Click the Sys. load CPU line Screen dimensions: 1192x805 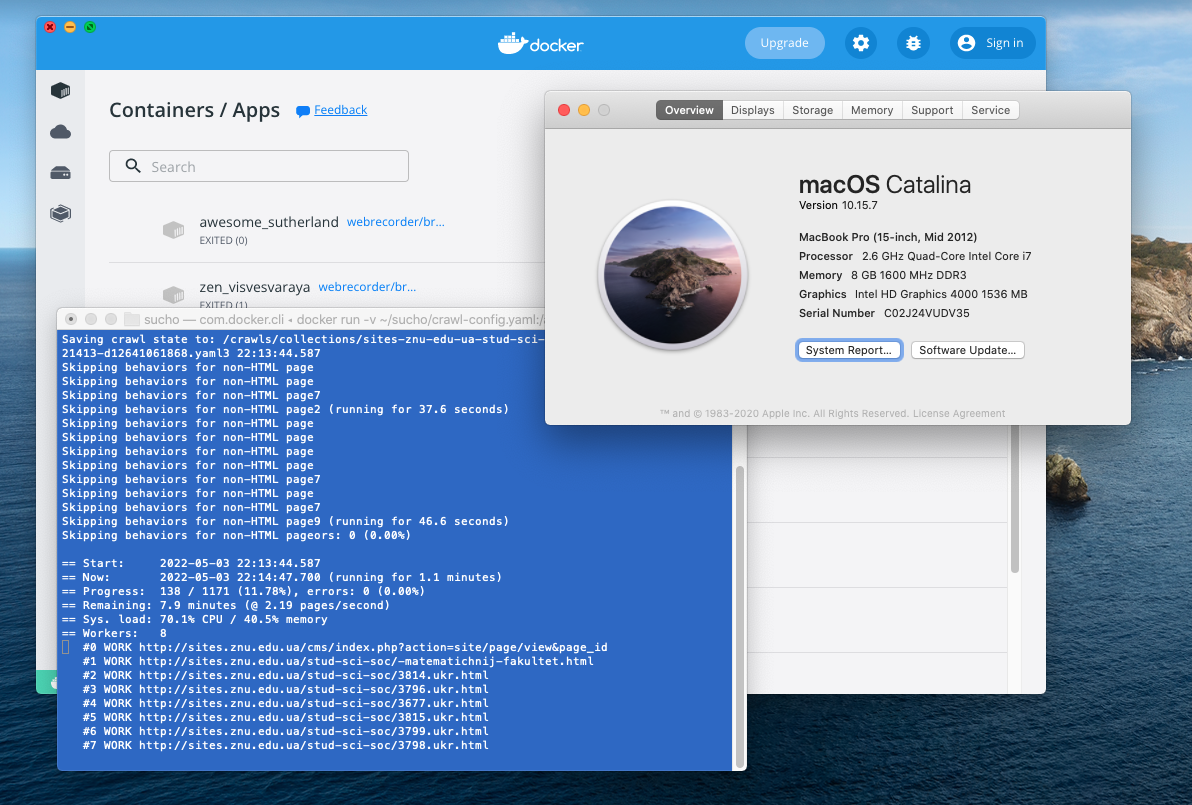pyautogui.click(x=195, y=620)
